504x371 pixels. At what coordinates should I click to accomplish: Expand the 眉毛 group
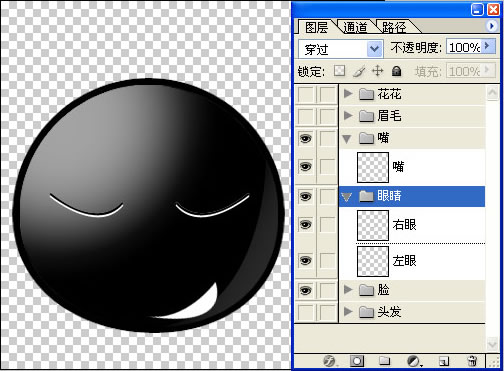[x=348, y=115]
